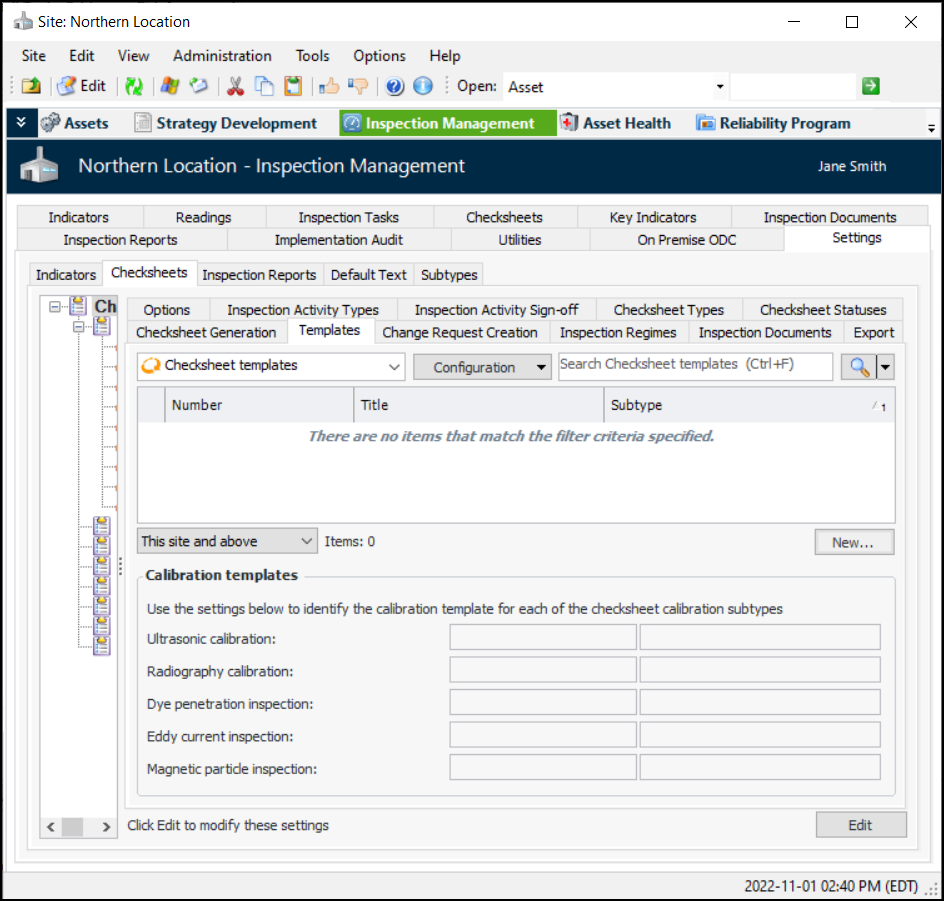Click the thumbs down icon
The height and width of the screenshot is (901, 944).
point(357,87)
